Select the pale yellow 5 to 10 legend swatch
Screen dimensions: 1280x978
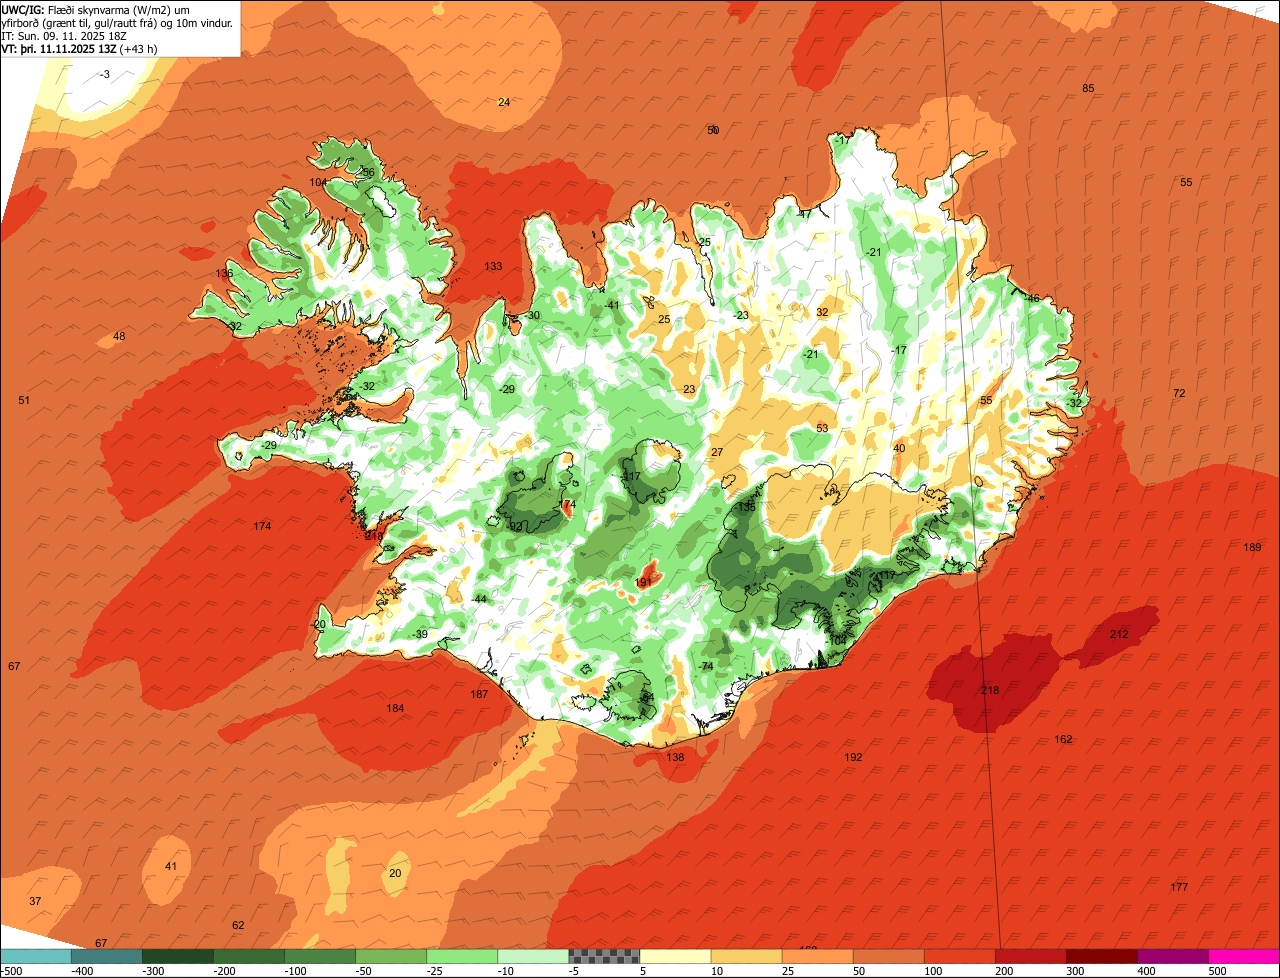[675, 956]
